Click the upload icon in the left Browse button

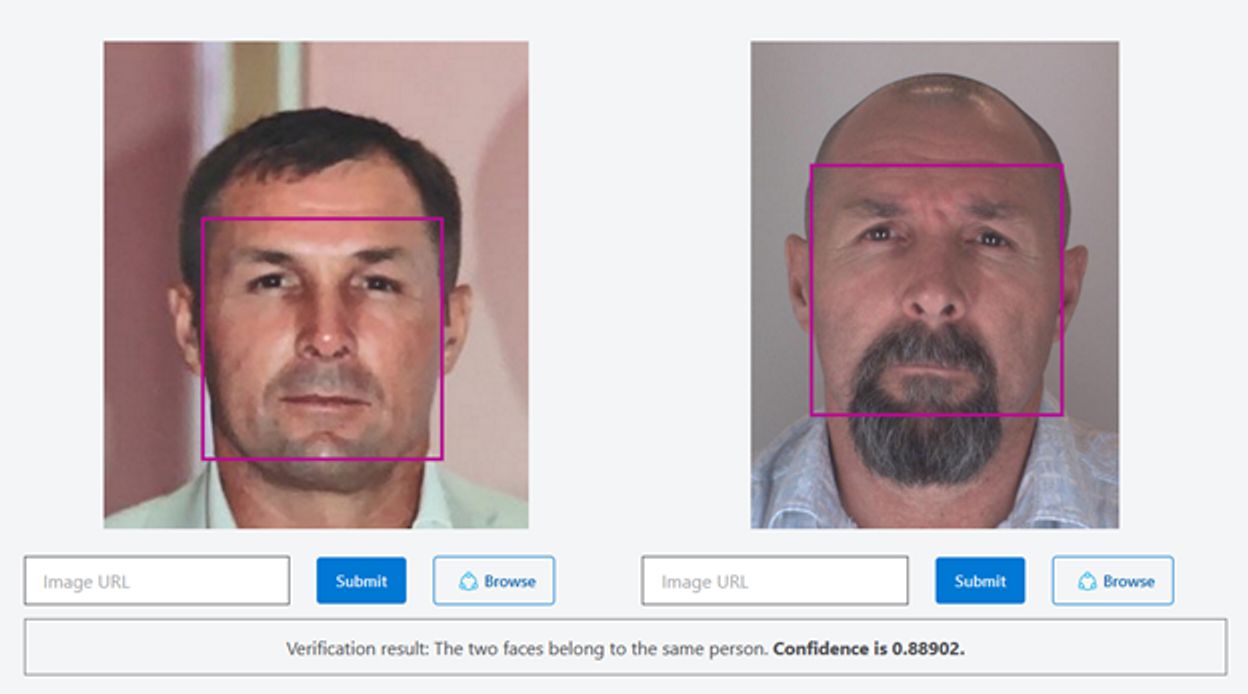pos(467,581)
